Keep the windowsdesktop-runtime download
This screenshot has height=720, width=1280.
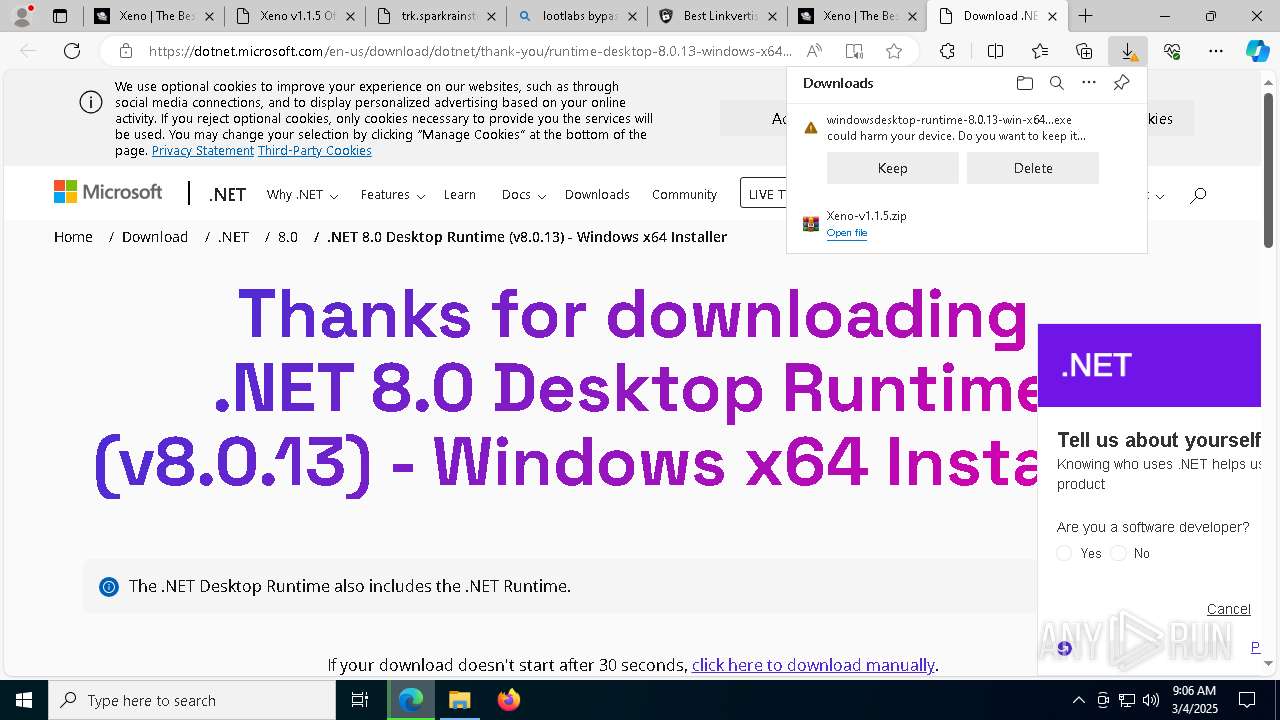point(893,168)
